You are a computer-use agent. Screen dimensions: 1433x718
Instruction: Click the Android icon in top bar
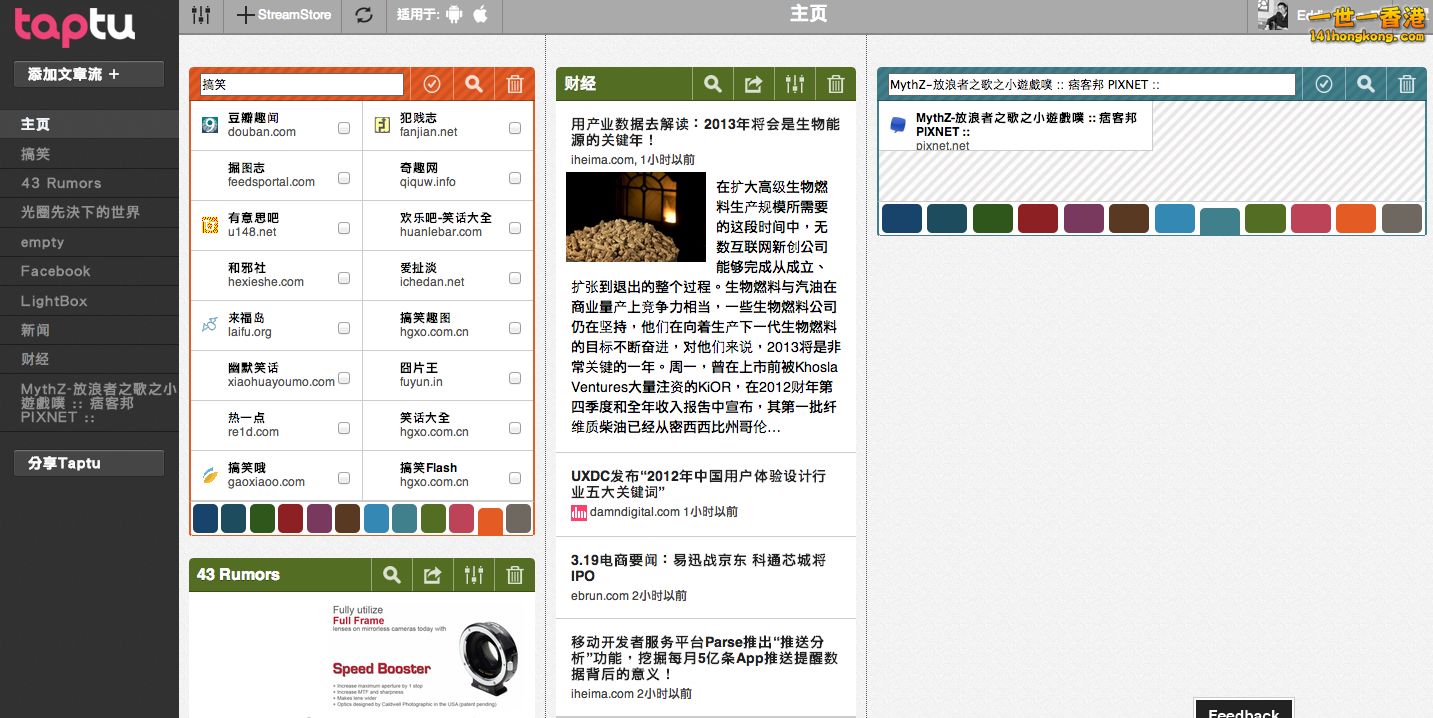point(455,15)
